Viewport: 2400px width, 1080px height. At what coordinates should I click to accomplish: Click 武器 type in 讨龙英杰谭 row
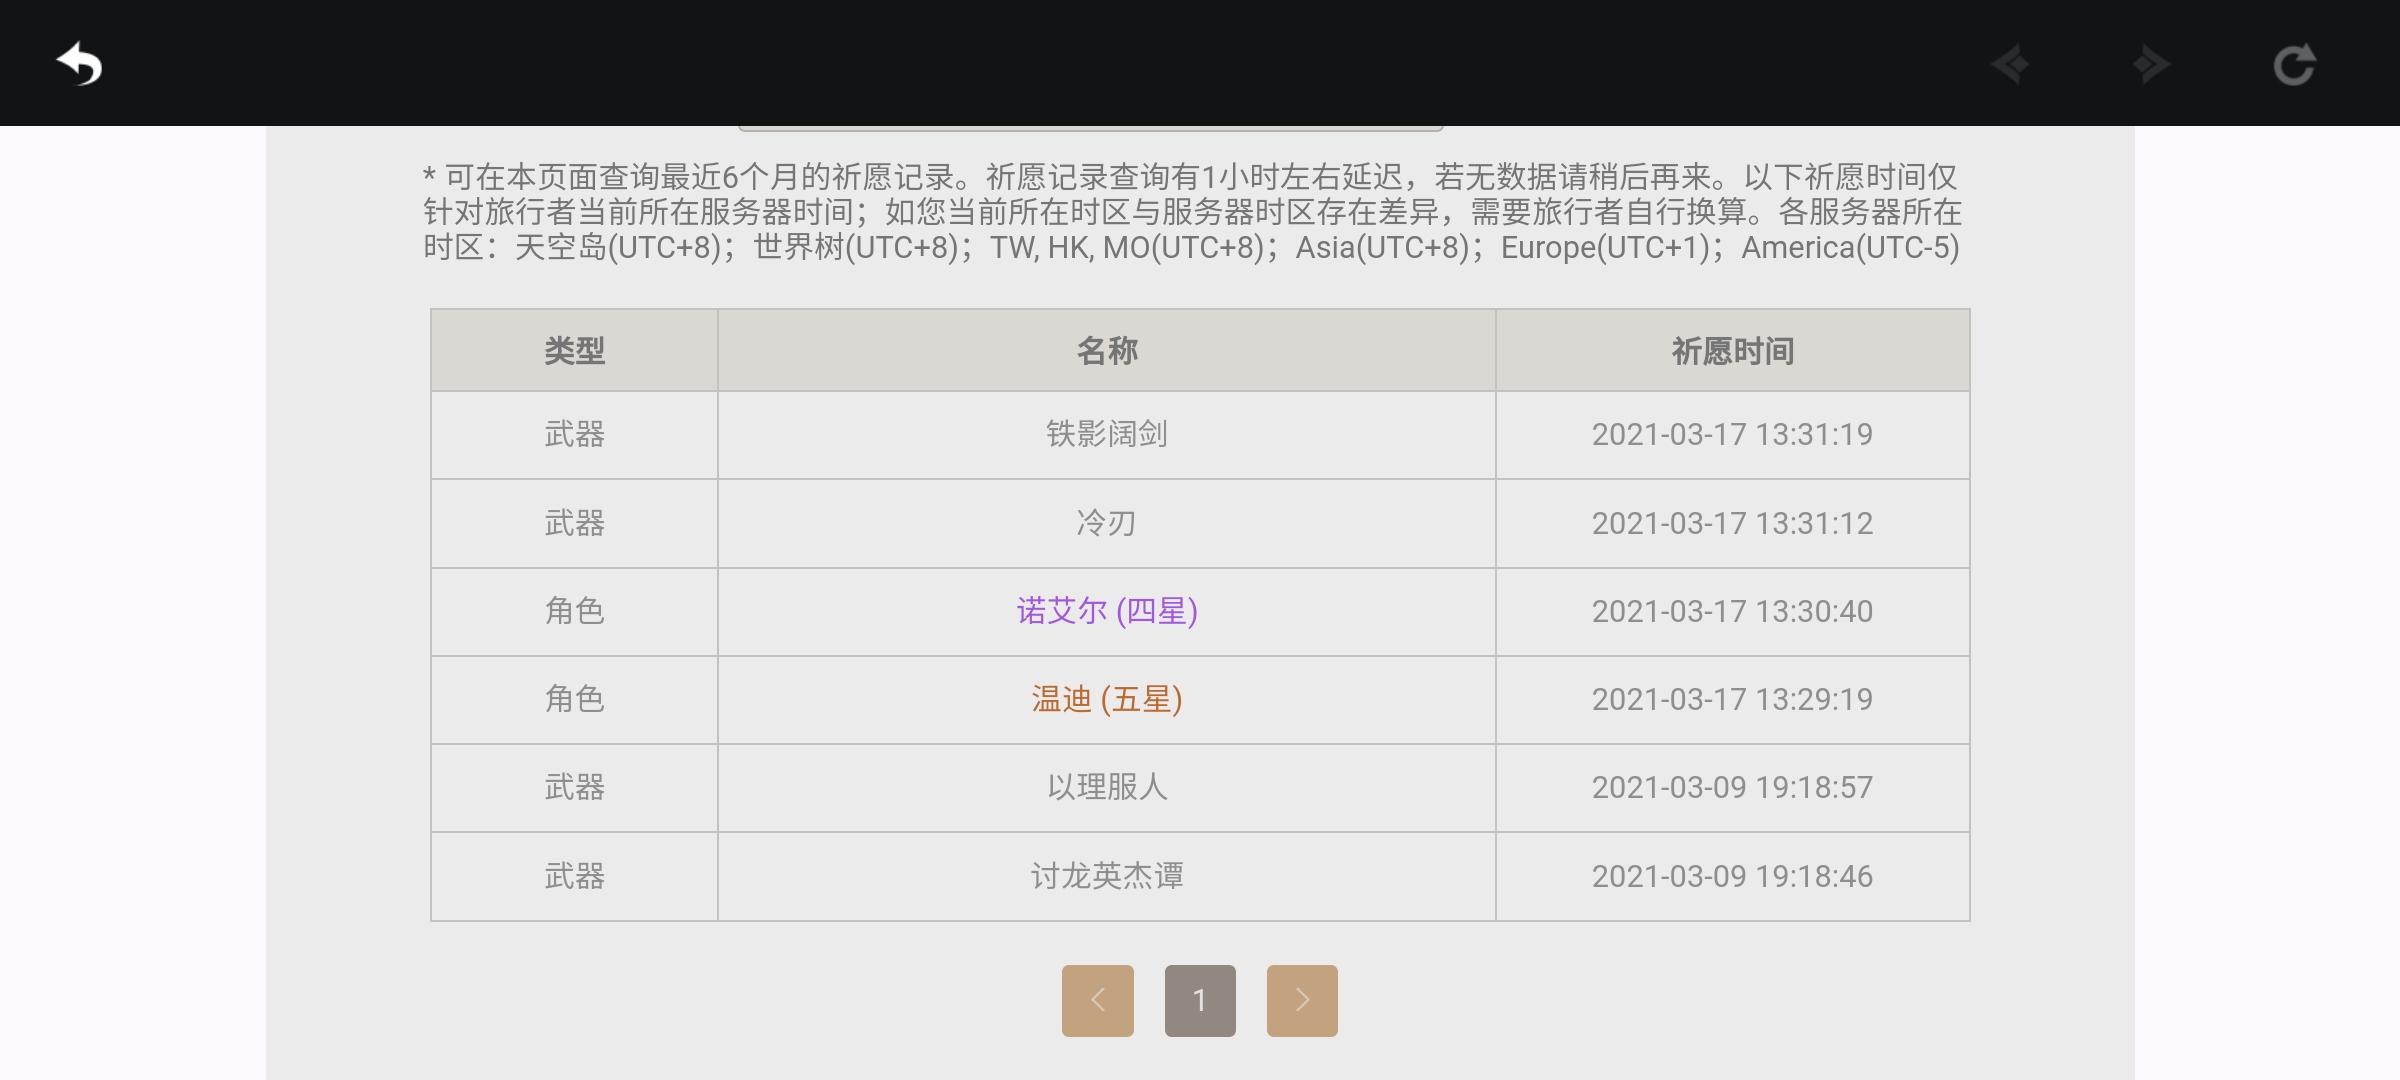(x=574, y=876)
